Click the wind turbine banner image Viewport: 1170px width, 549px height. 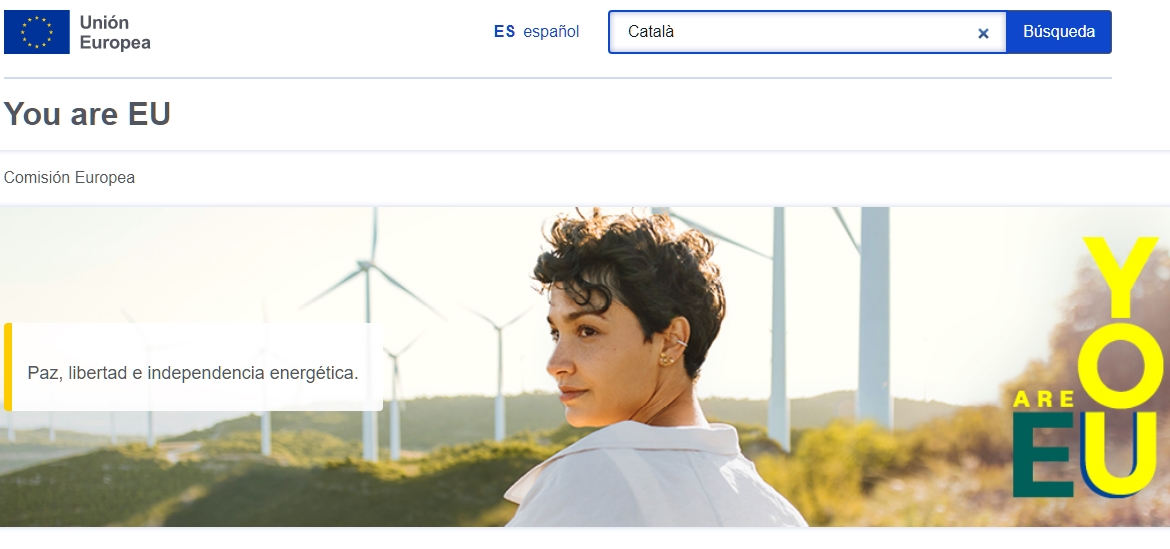tap(585, 367)
